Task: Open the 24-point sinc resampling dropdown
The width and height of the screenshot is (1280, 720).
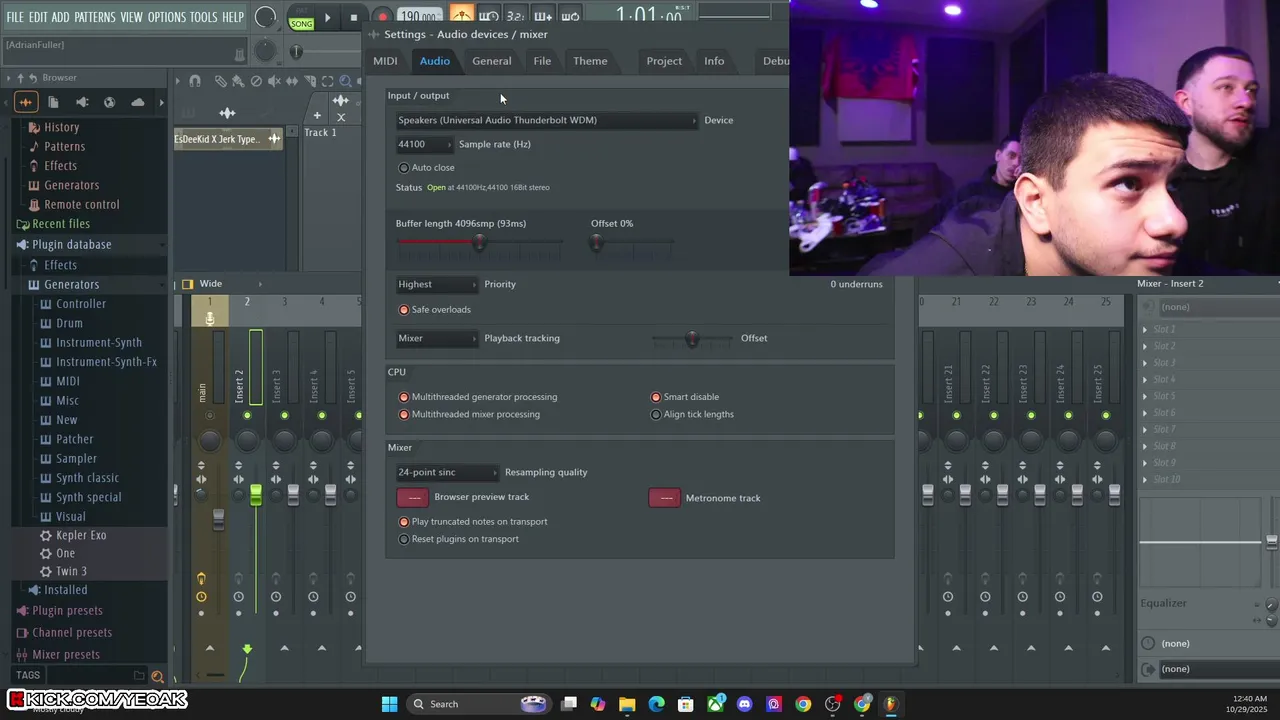Action: [447, 472]
